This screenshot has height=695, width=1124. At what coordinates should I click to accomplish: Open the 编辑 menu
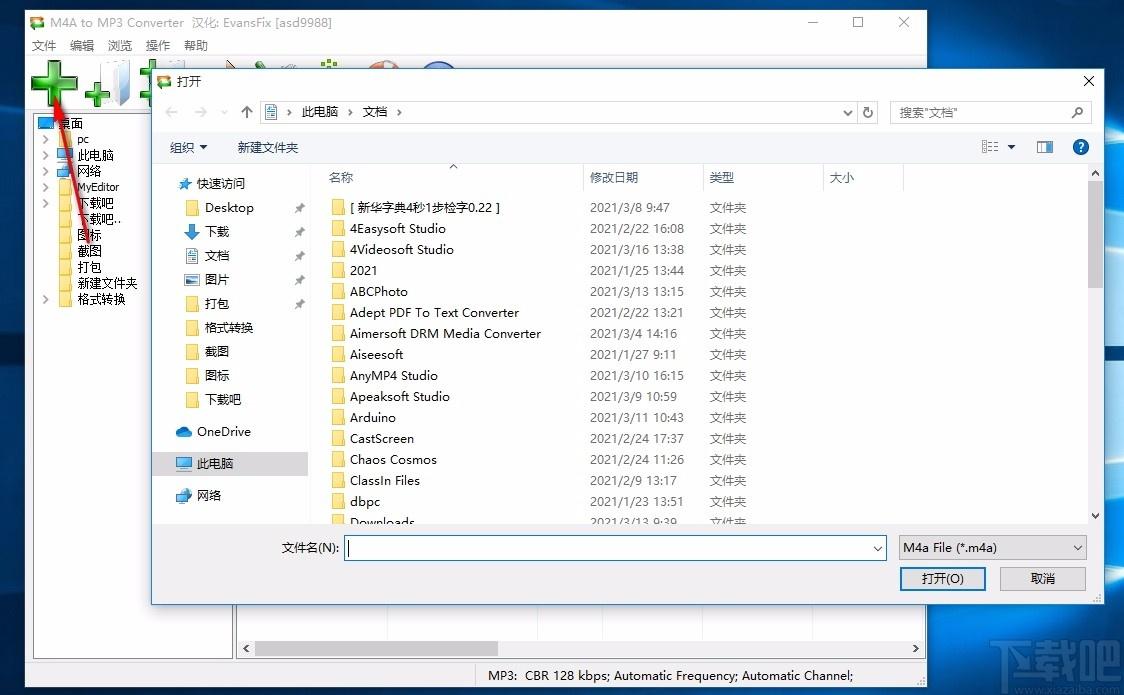point(82,45)
